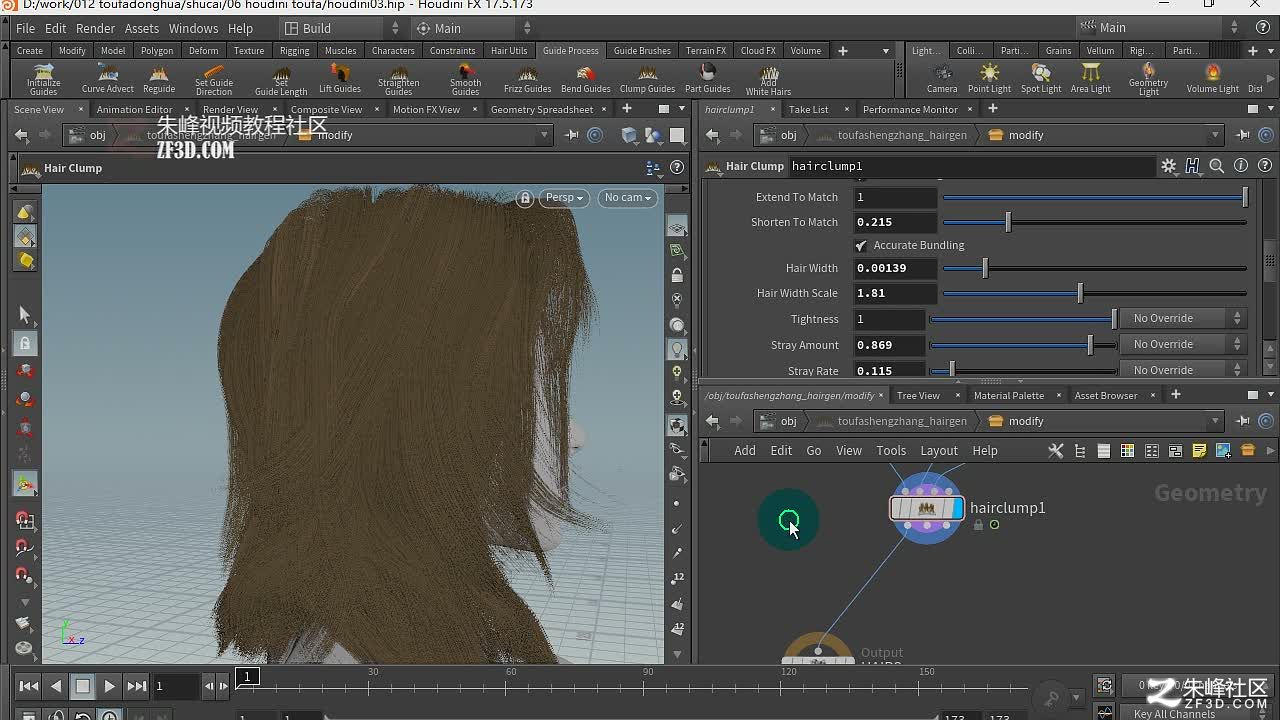Viewport: 1280px width, 720px height.
Task: Click the hairclump1 node
Action: 926,508
